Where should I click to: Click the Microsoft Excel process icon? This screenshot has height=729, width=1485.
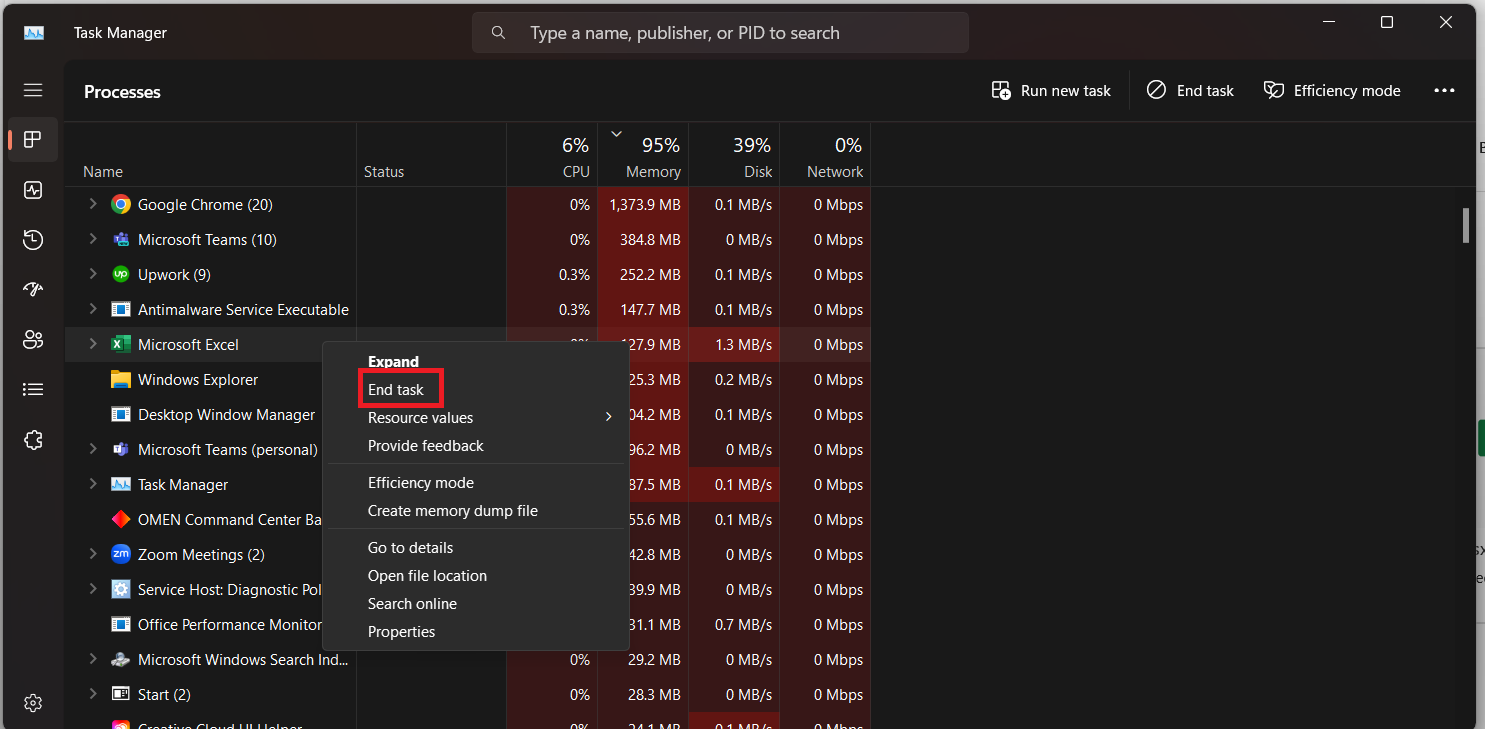coord(121,344)
